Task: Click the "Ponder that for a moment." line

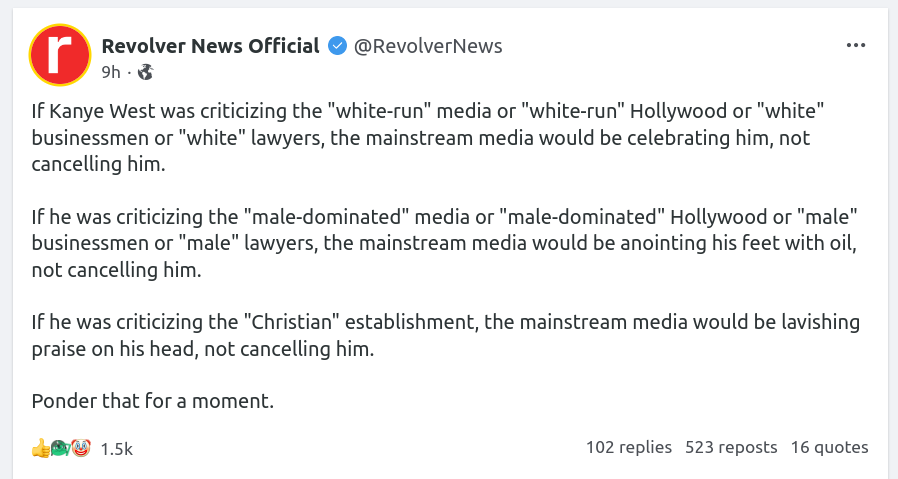Action: pos(152,402)
